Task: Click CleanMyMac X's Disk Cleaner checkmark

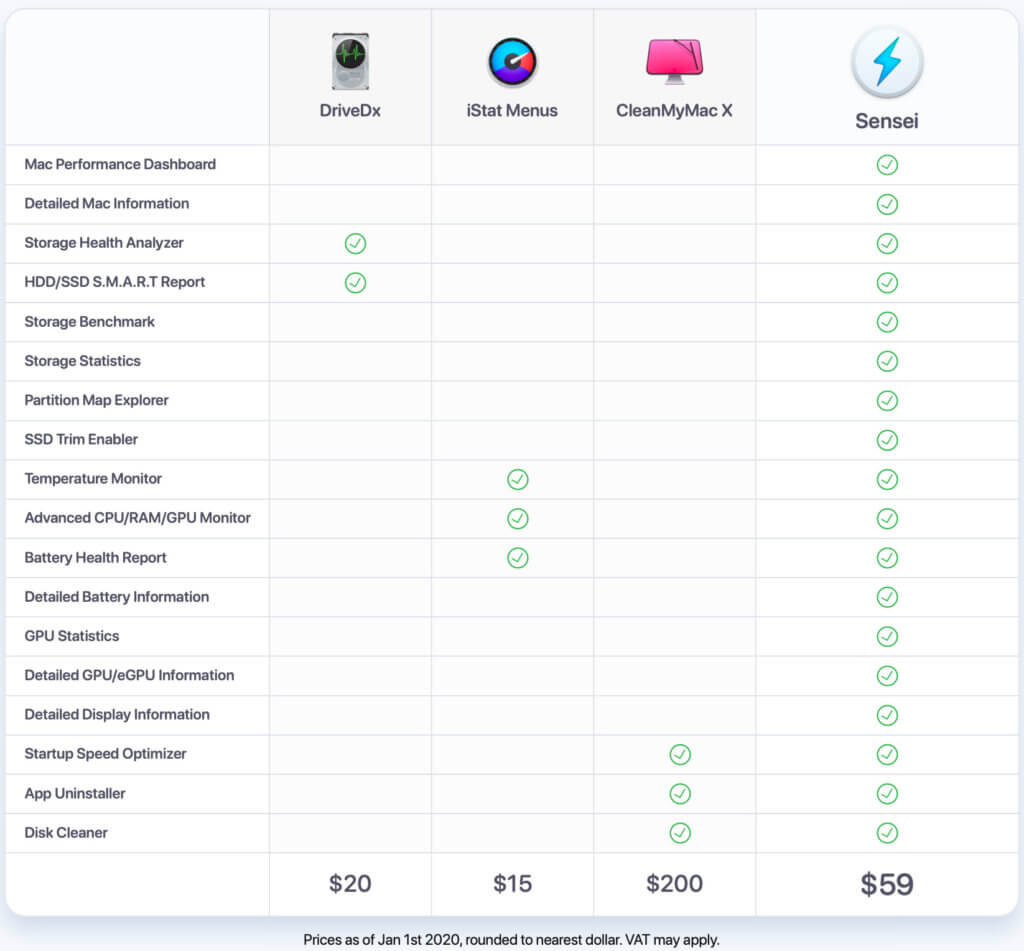Action: click(679, 833)
